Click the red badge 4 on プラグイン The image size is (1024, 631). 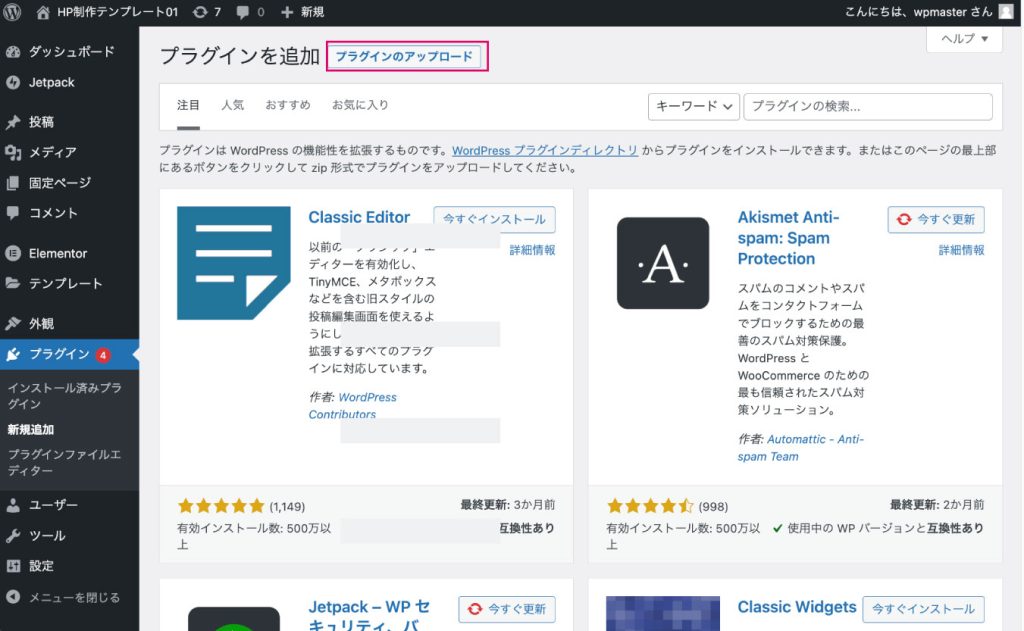pyautogui.click(x=103, y=355)
